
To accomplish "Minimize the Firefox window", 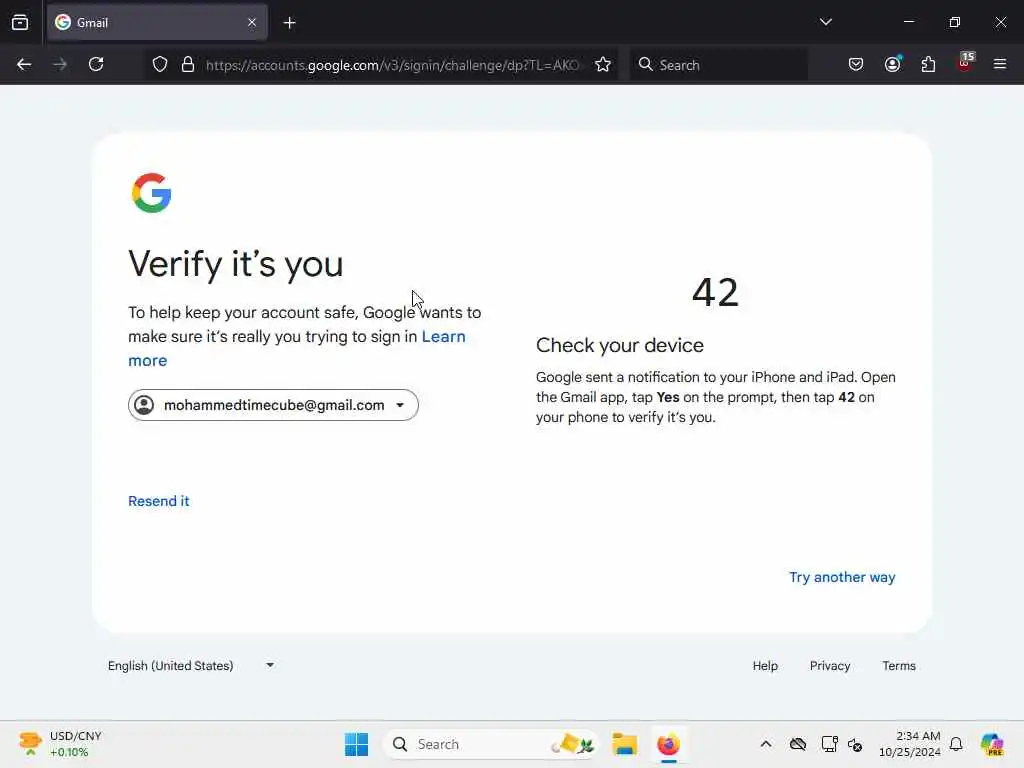I will (908, 22).
